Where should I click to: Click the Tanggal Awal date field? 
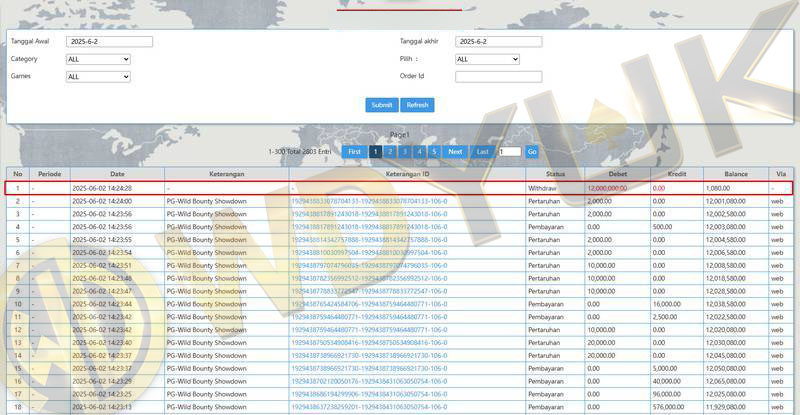pos(109,42)
